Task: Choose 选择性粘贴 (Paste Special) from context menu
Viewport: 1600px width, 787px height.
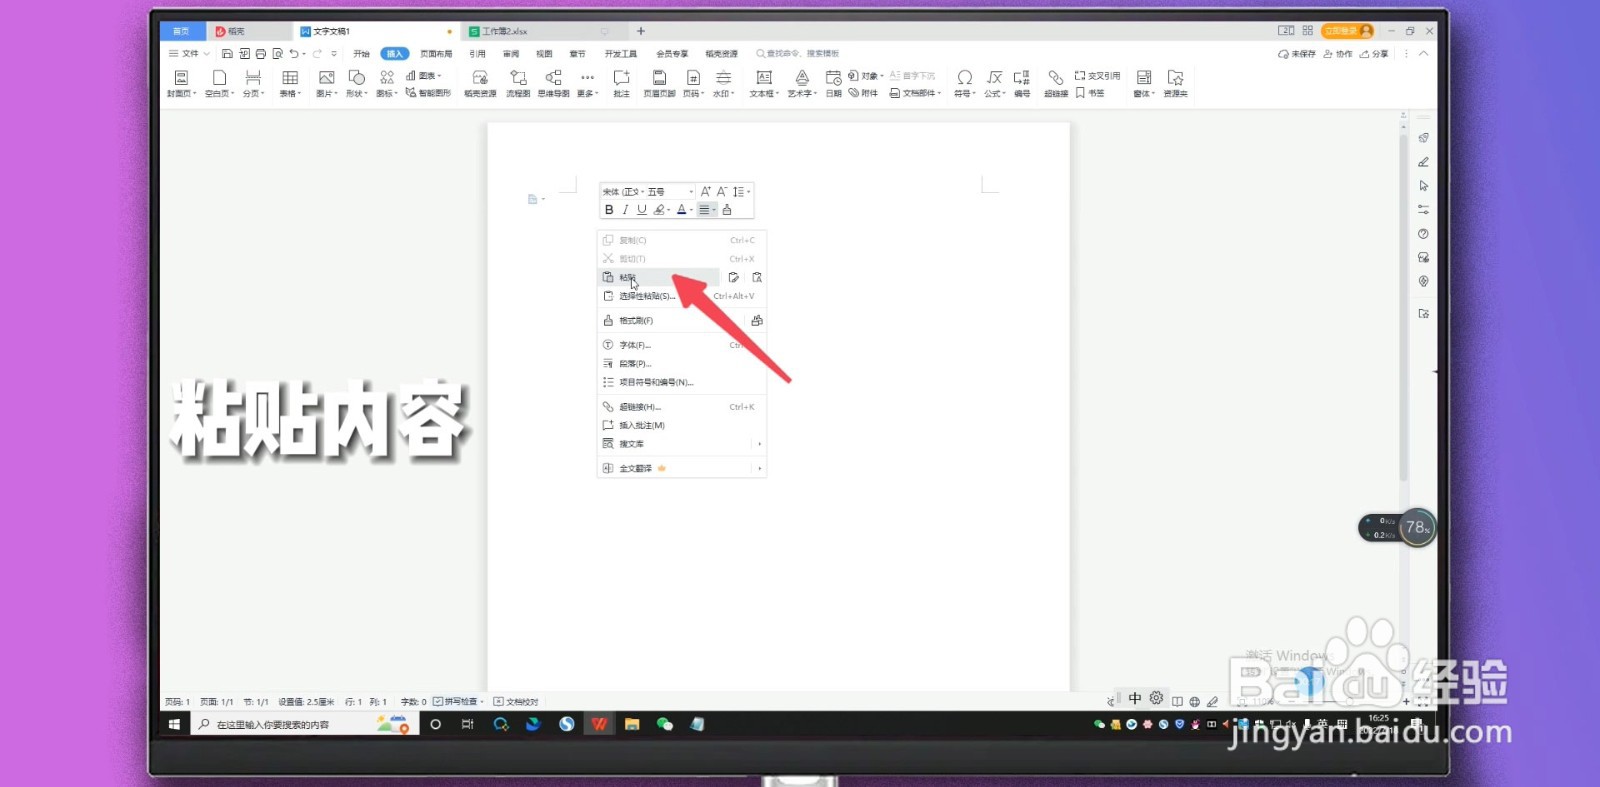Action: (x=682, y=296)
